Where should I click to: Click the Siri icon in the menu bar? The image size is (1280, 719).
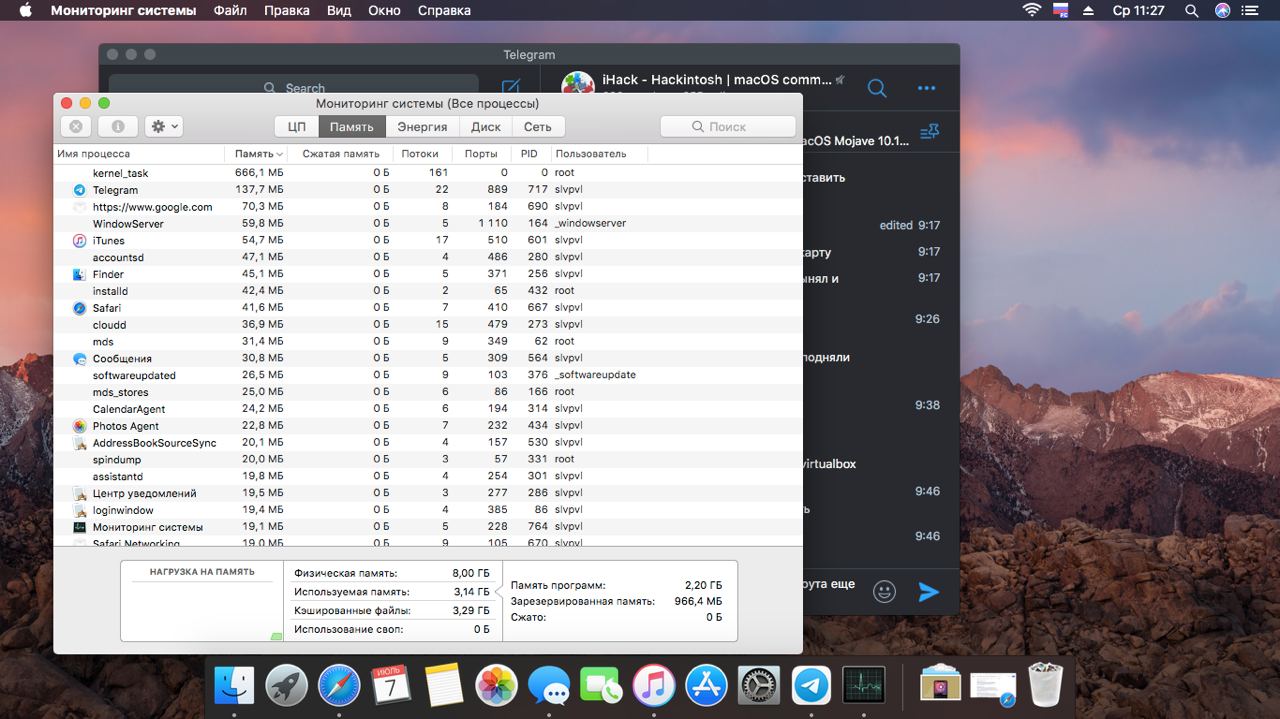(1222, 10)
